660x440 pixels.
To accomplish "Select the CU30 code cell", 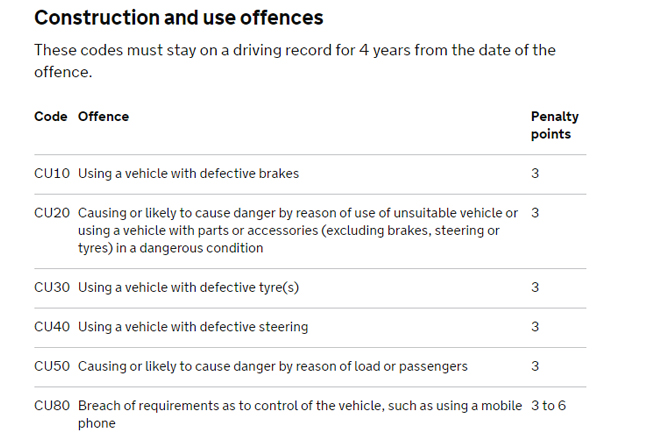I will [x=52, y=287].
